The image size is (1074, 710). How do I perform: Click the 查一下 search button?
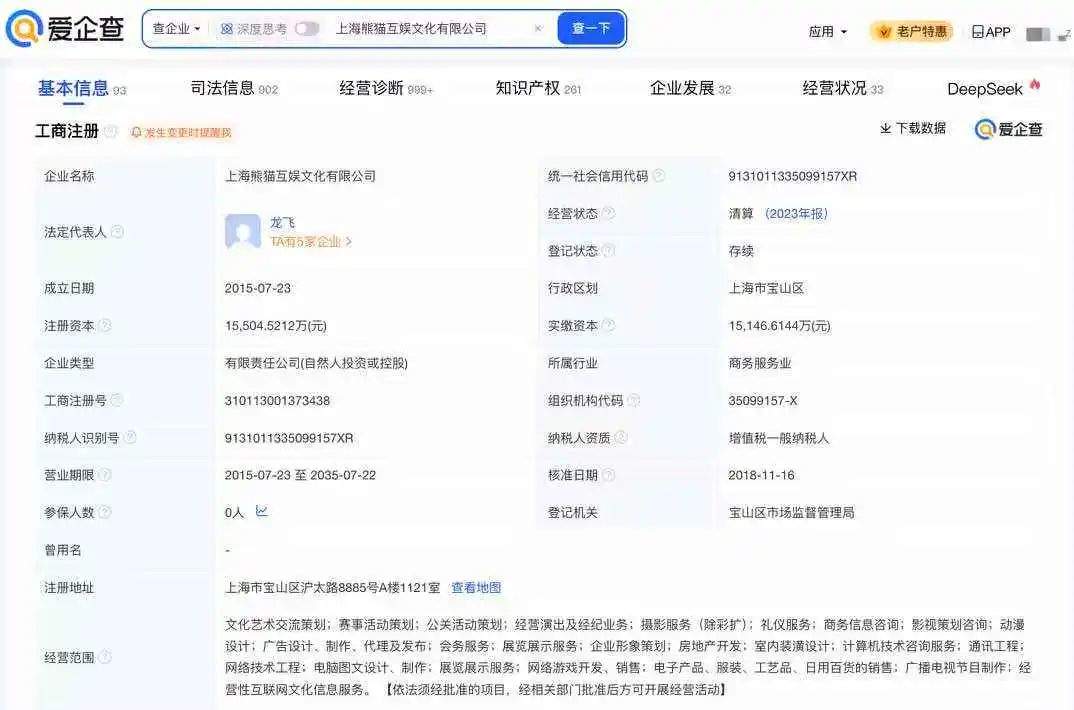click(x=591, y=28)
